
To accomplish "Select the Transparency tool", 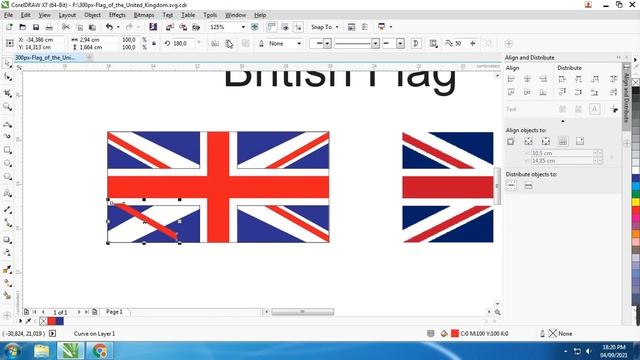I will 7,253.
